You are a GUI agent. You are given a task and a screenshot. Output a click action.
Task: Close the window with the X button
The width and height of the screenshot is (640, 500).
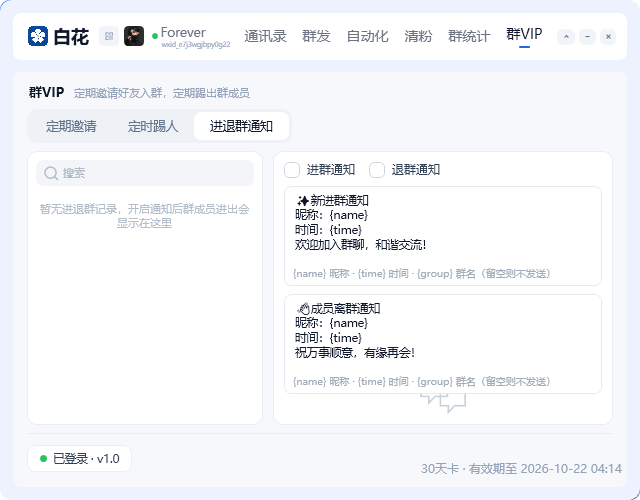tap(608, 37)
